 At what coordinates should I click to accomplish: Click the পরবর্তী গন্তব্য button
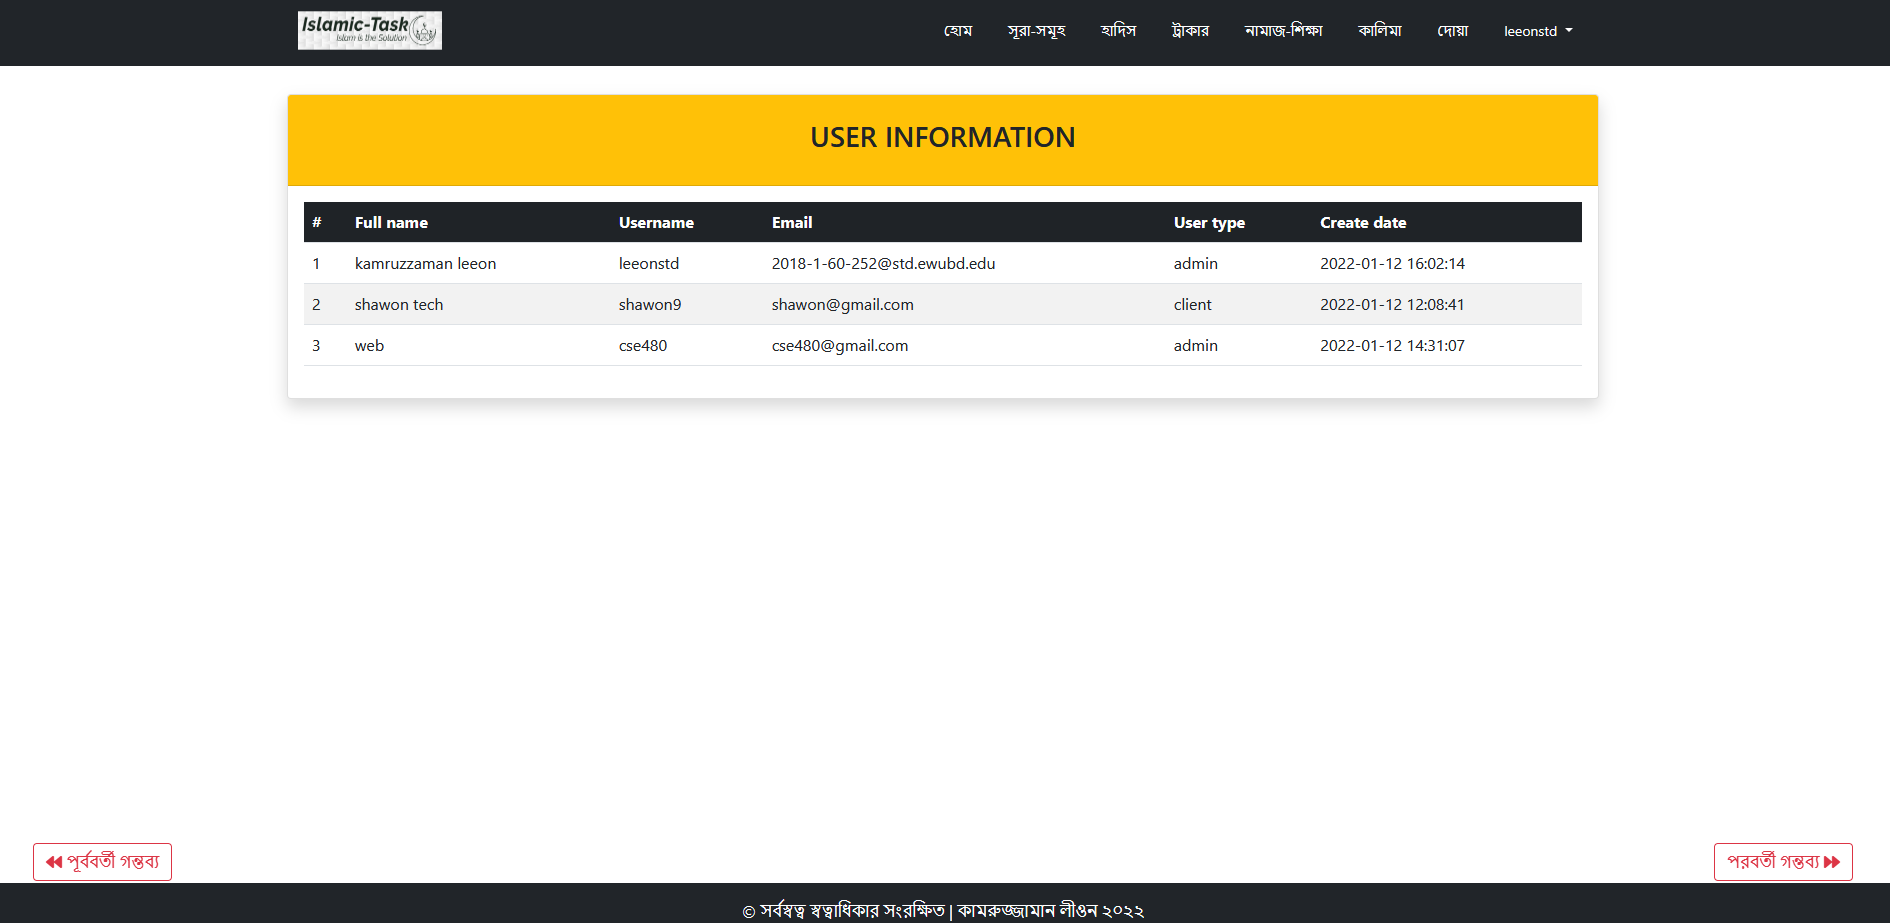tap(1783, 862)
